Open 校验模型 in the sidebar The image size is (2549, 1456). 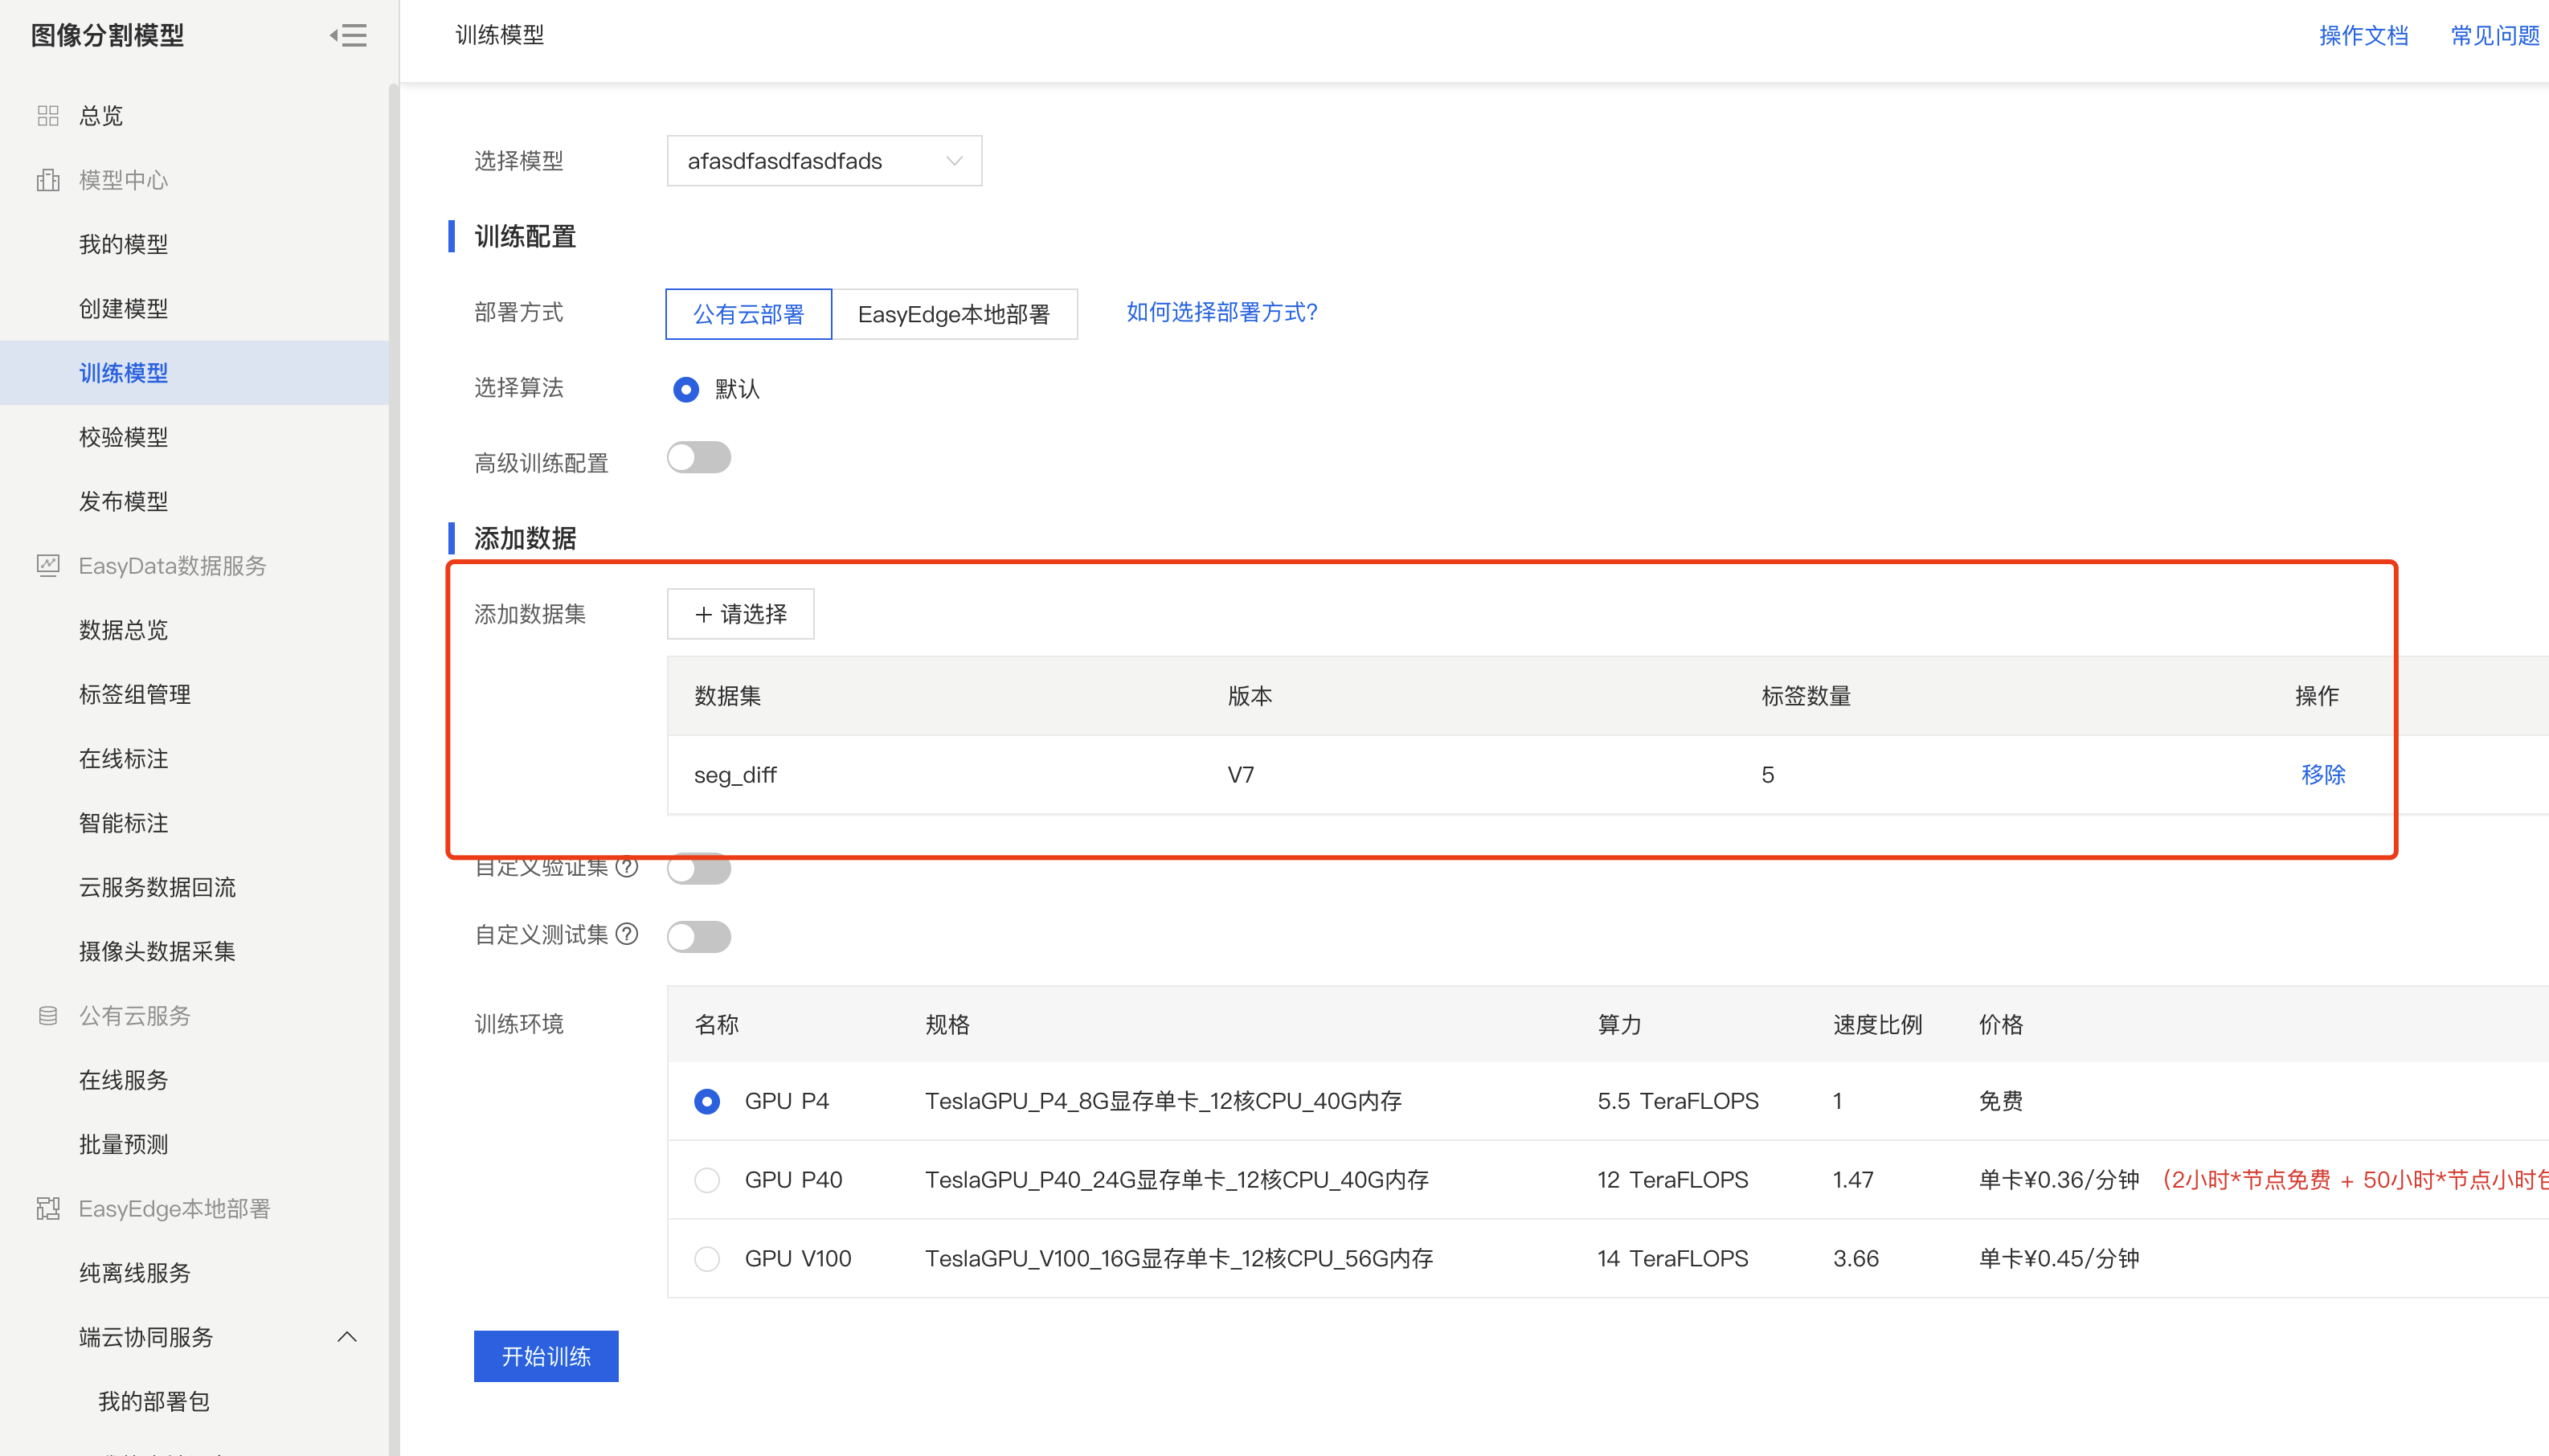point(124,437)
